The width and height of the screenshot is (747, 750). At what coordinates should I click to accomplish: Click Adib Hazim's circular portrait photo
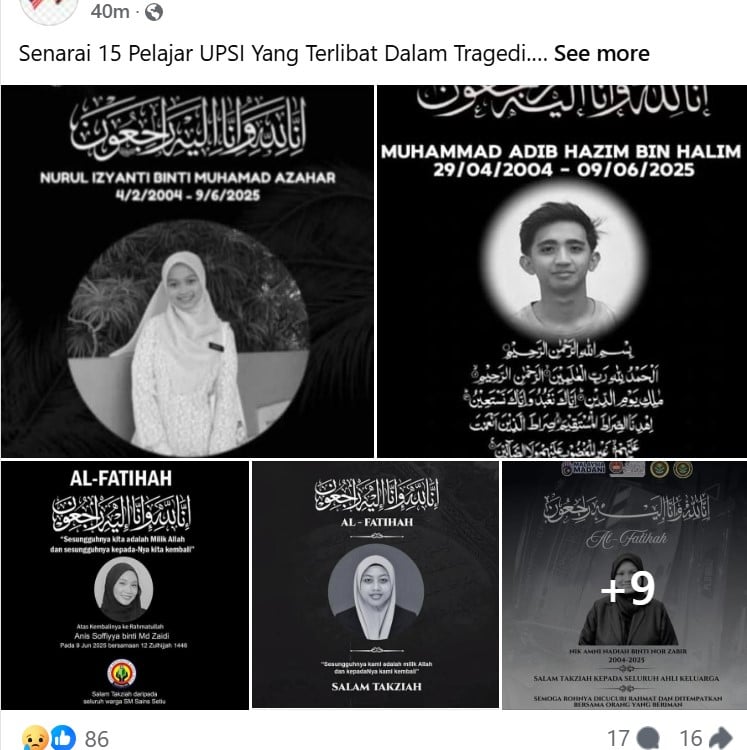(563, 258)
